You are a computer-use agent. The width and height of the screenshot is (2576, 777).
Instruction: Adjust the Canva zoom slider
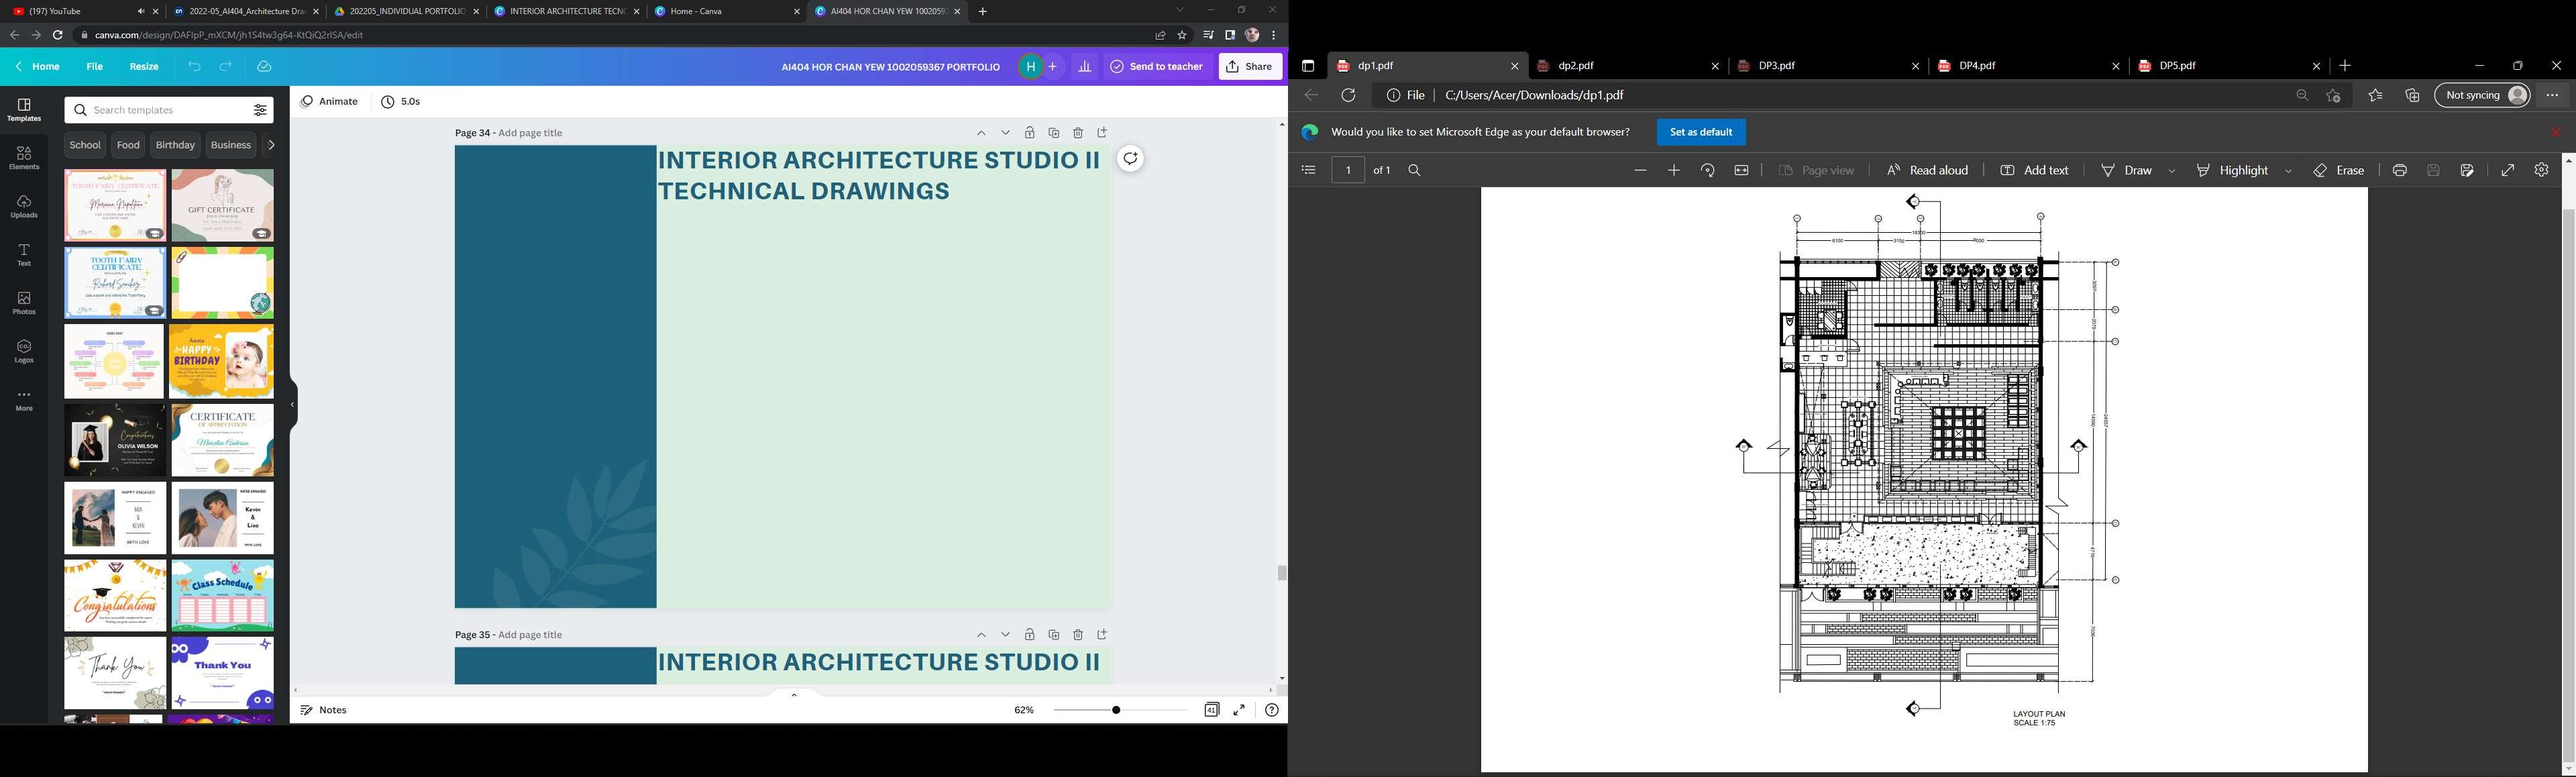coord(1116,710)
